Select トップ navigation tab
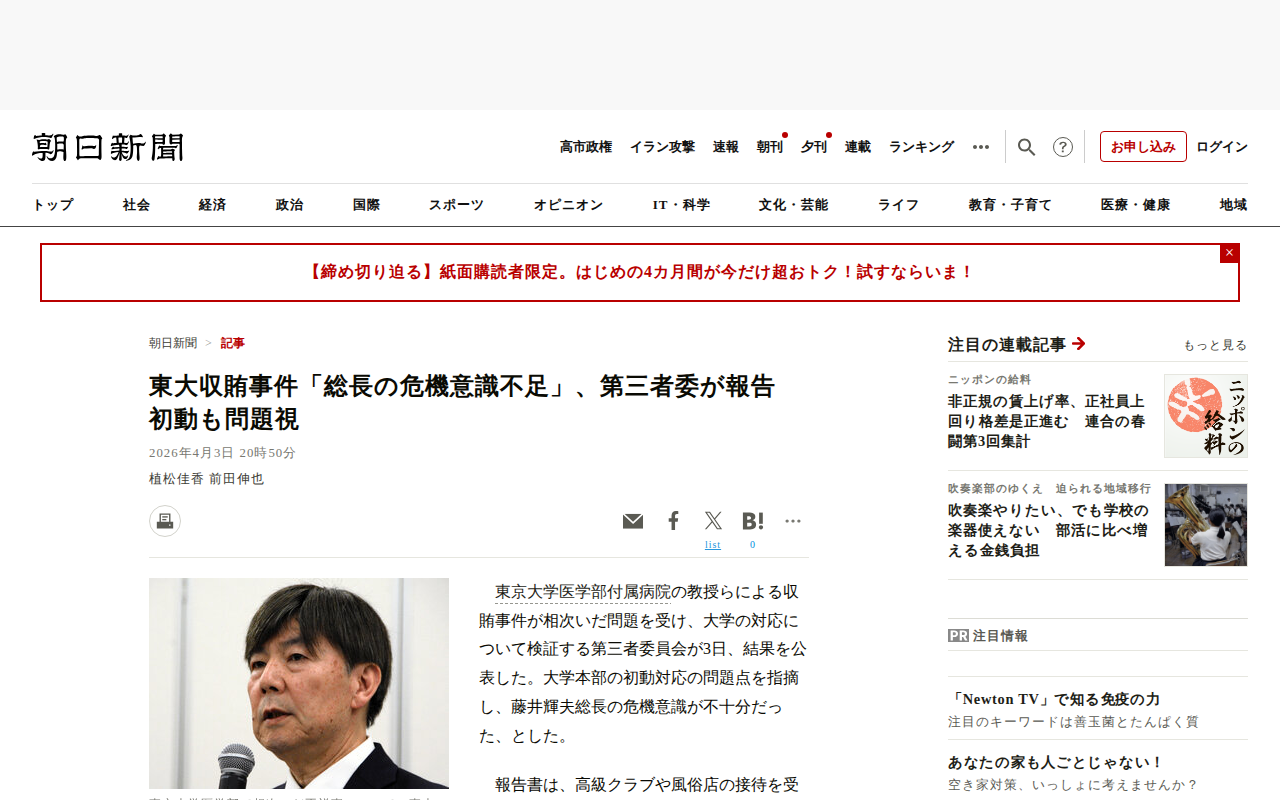 53,205
